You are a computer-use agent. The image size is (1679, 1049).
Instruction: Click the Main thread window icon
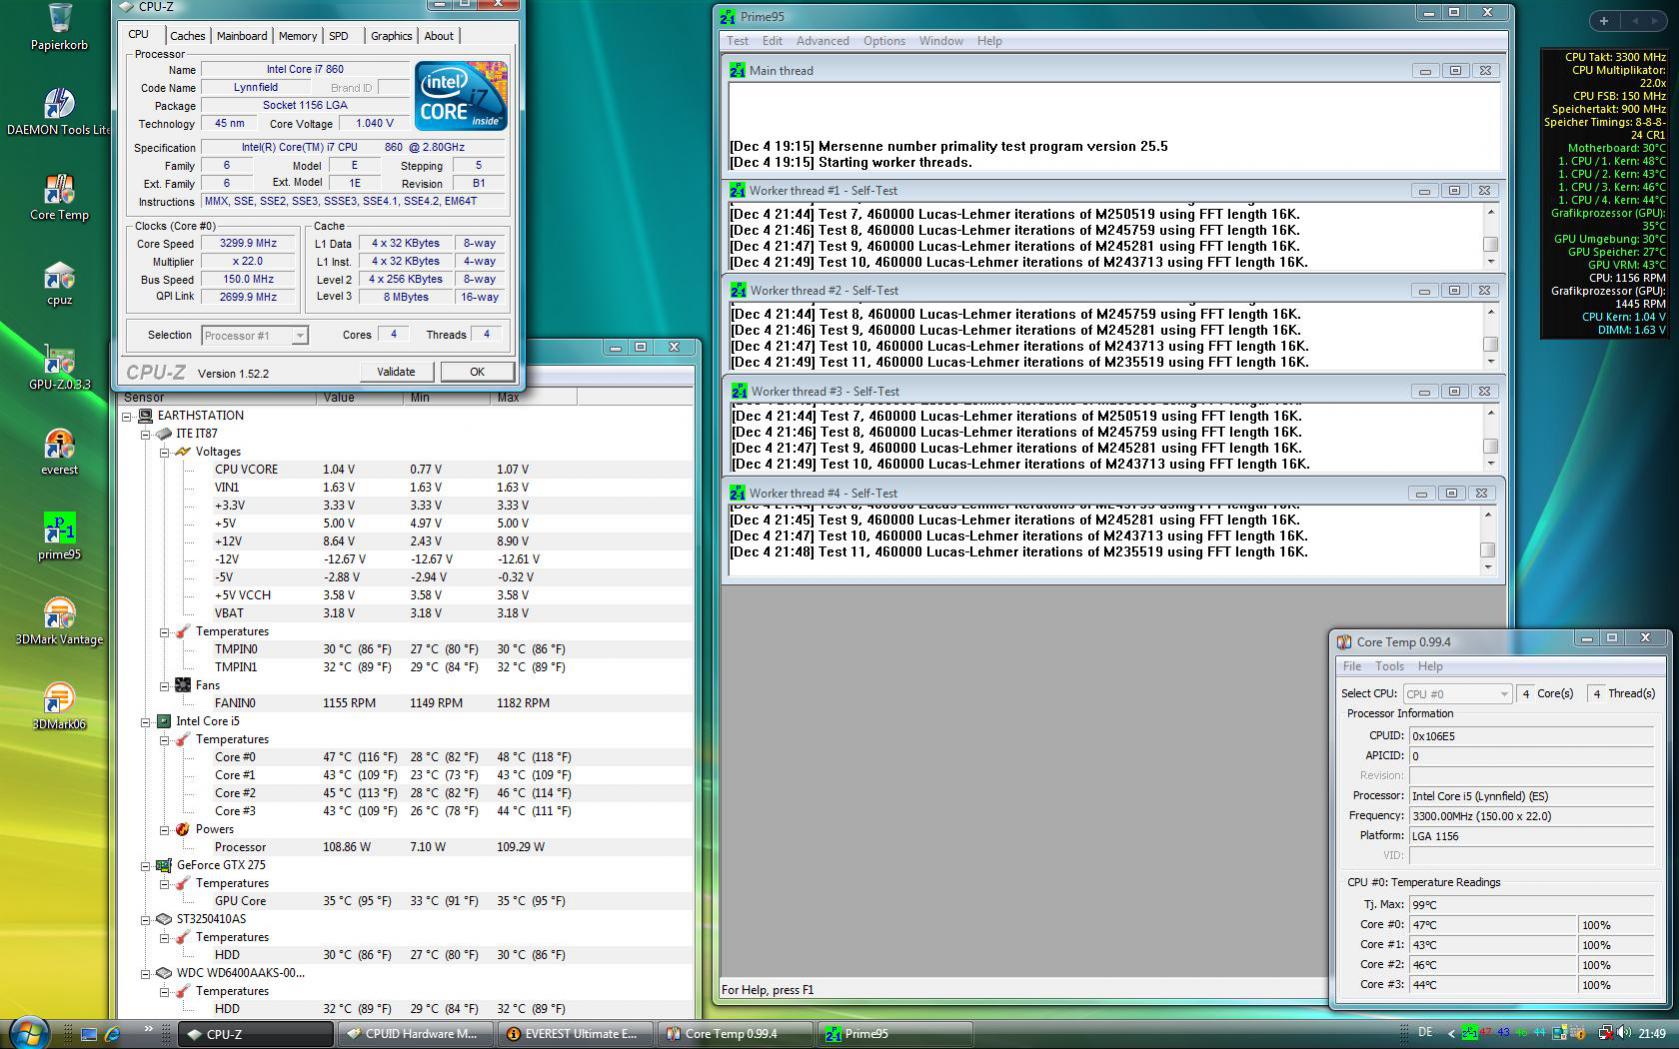click(x=737, y=70)
